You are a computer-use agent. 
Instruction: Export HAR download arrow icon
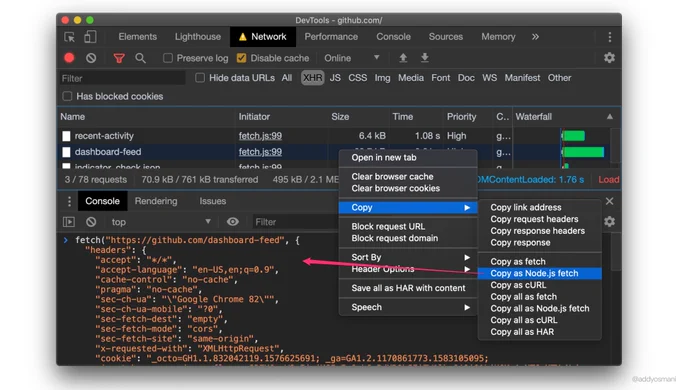425,58
